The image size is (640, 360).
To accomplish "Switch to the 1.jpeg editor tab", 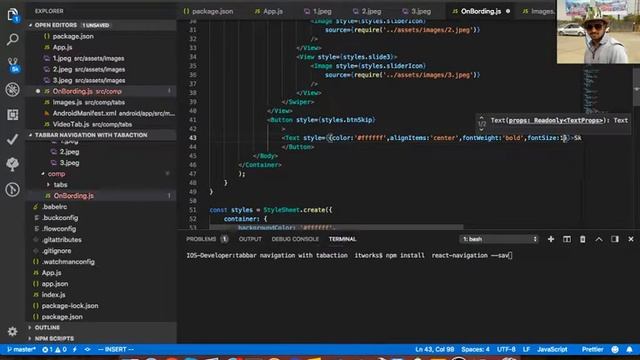I will point(318,11).
